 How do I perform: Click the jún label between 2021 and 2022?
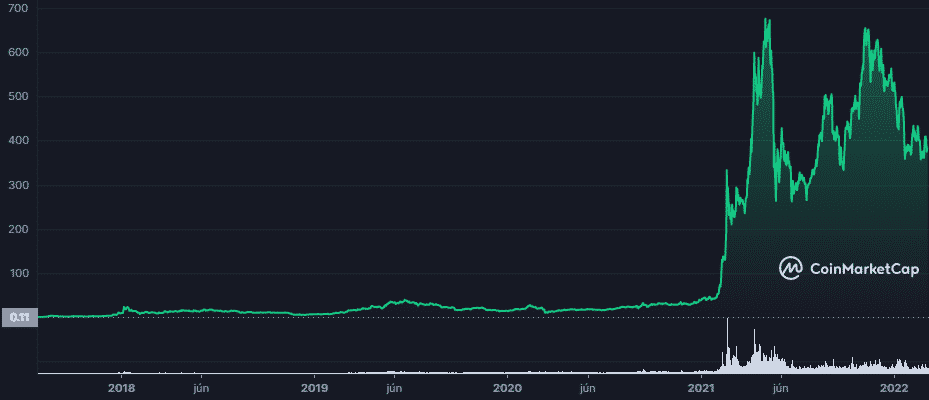click(782, 387)
